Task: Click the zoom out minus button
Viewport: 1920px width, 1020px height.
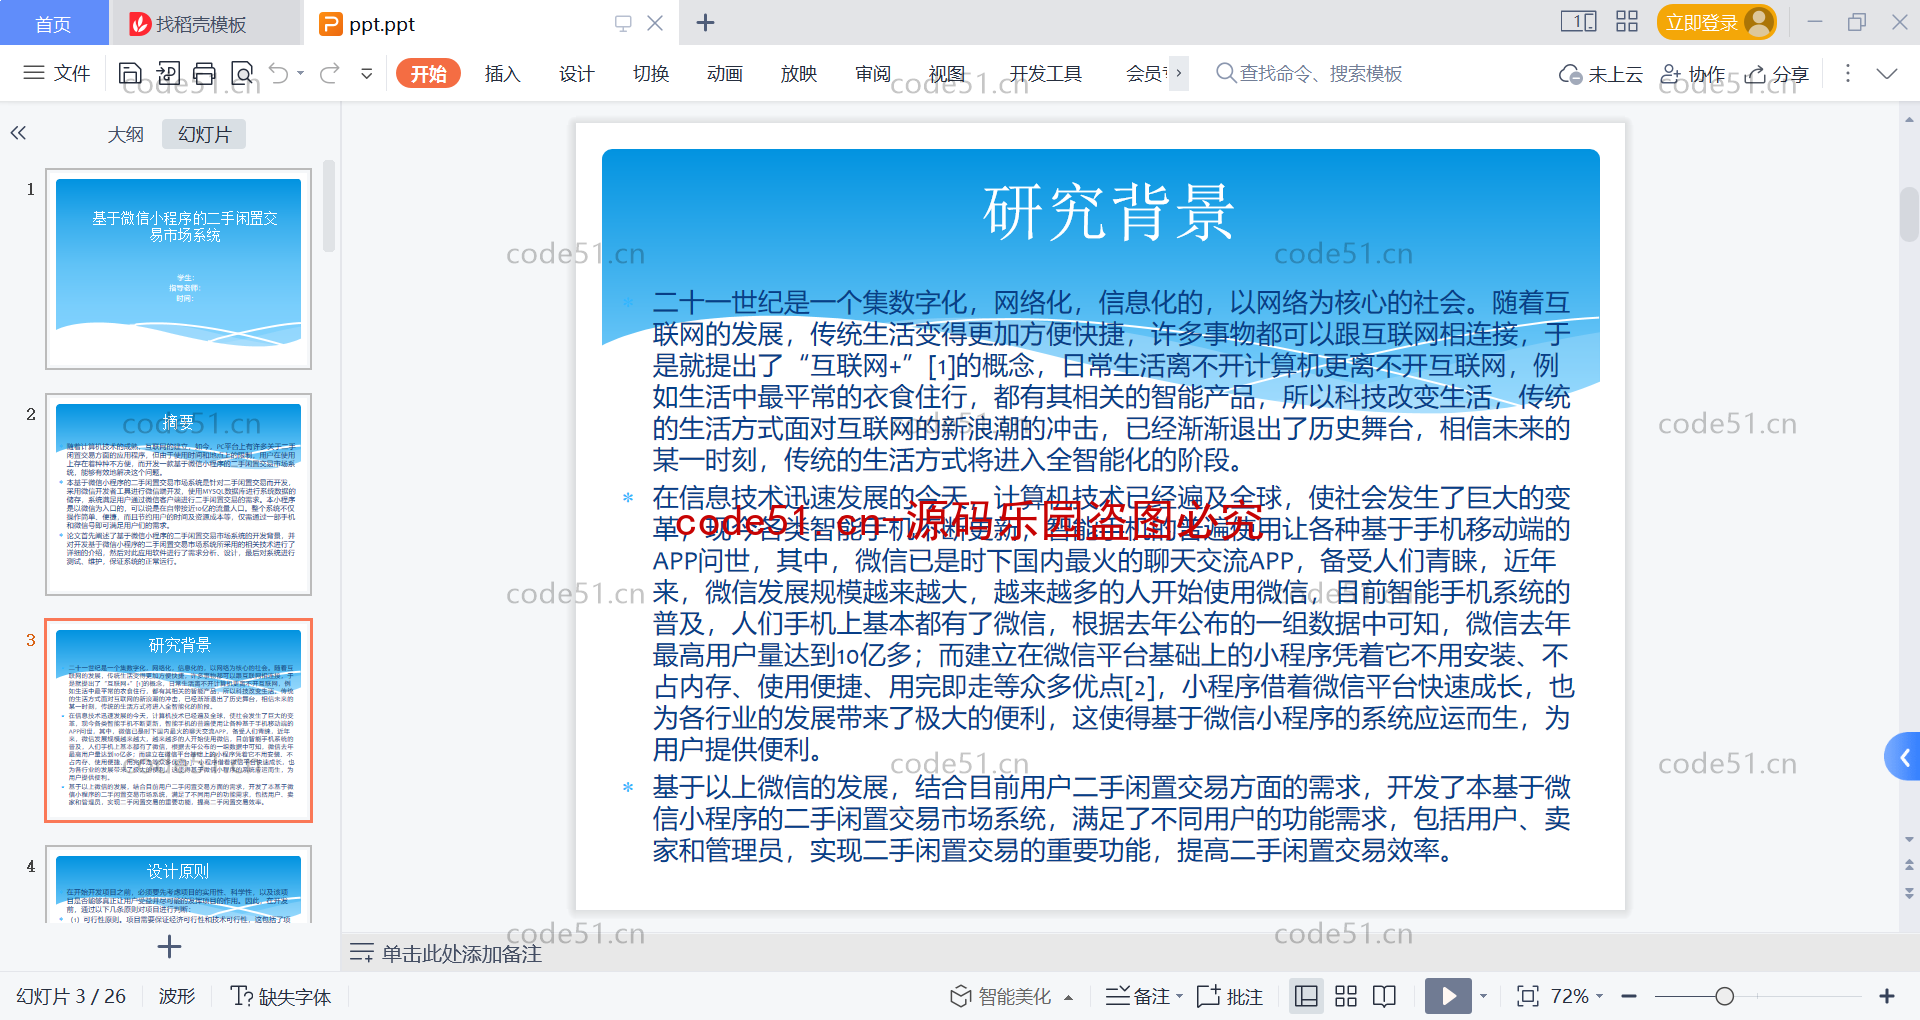Action: (x=1629, y=996)
